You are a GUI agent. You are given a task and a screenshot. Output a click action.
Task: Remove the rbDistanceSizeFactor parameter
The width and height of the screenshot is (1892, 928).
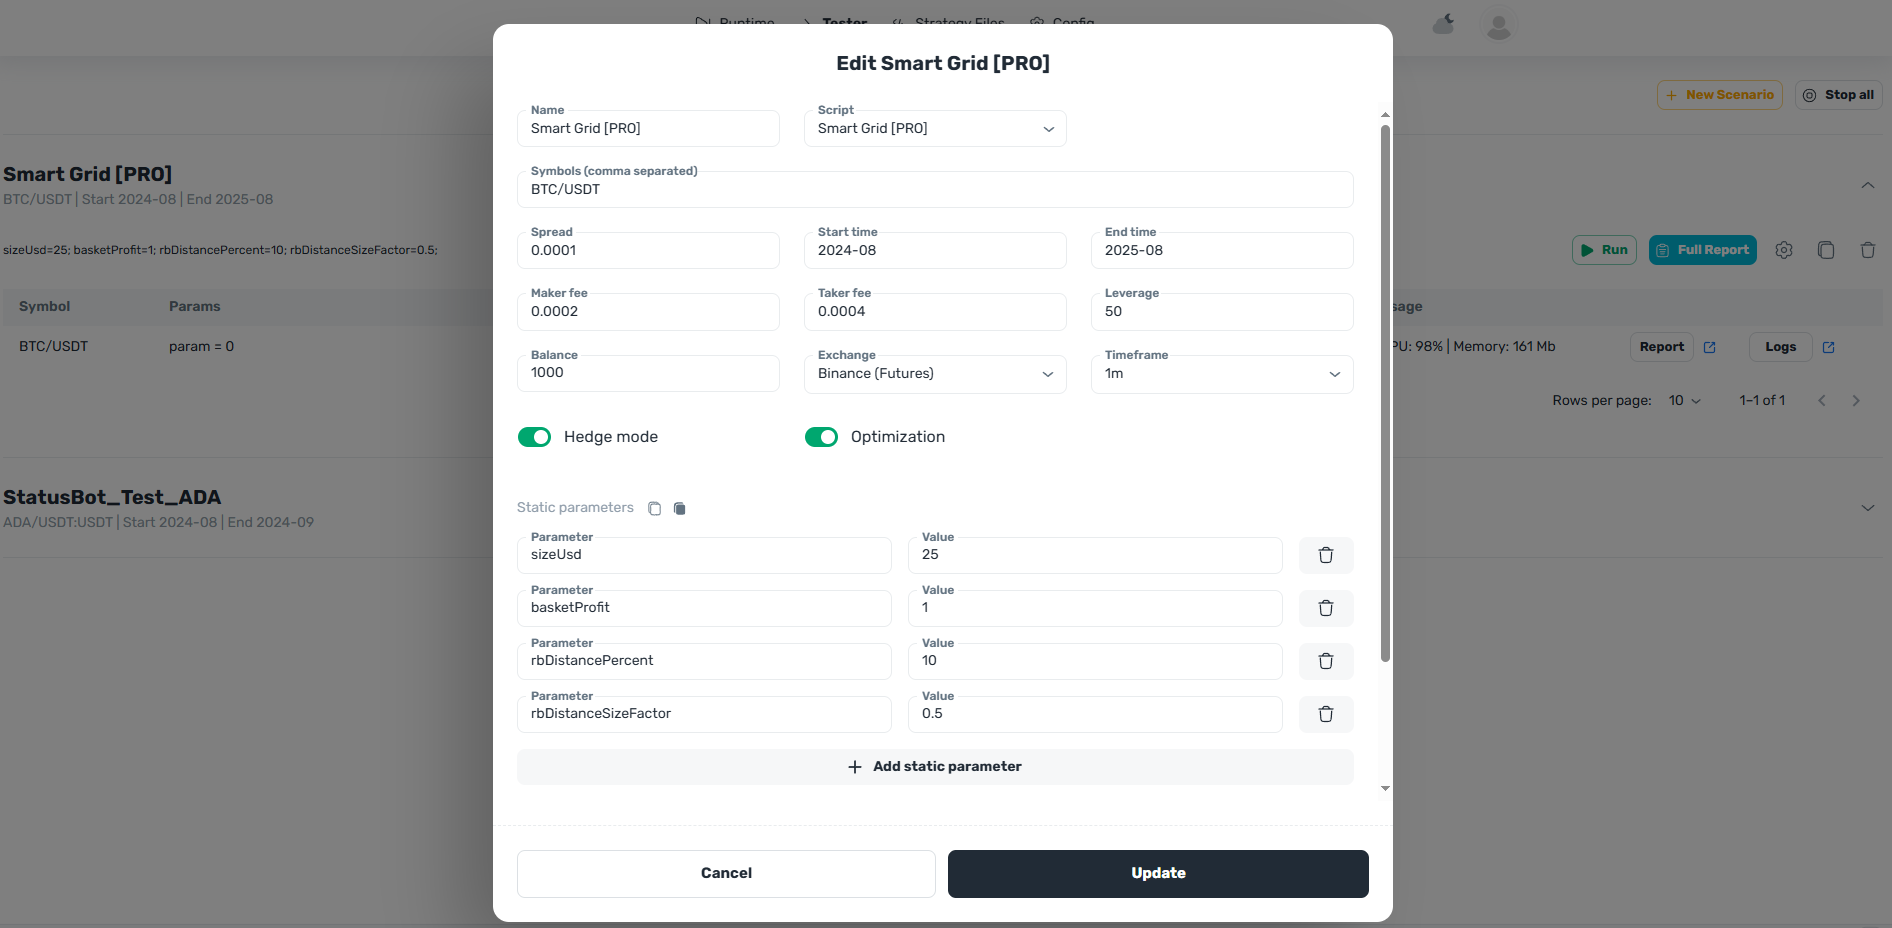coord(1325,714)
